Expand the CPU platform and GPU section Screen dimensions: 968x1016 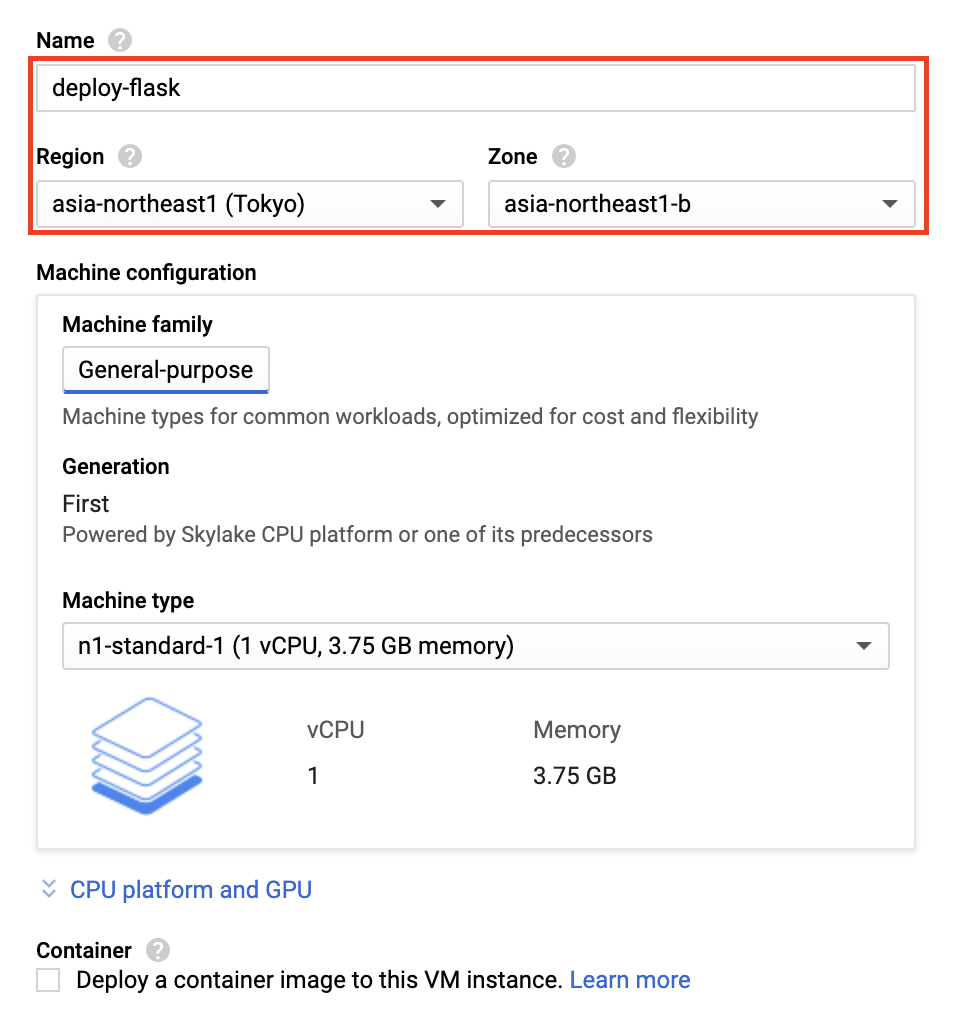pyautogui.click(x=190, y=888)
